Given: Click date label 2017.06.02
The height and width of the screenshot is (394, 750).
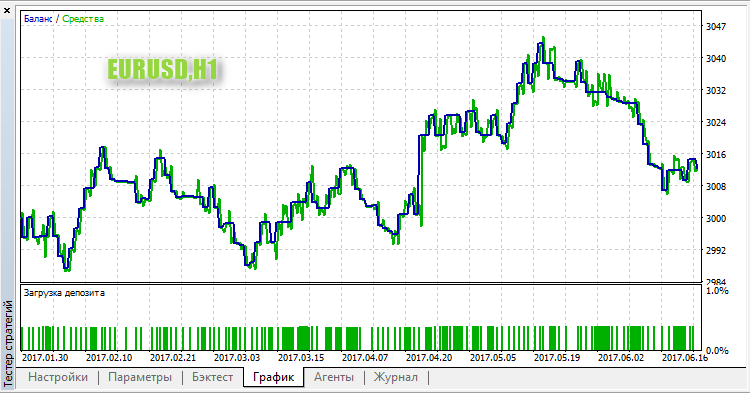Looking at the screenshot, I should click(621, 358).
